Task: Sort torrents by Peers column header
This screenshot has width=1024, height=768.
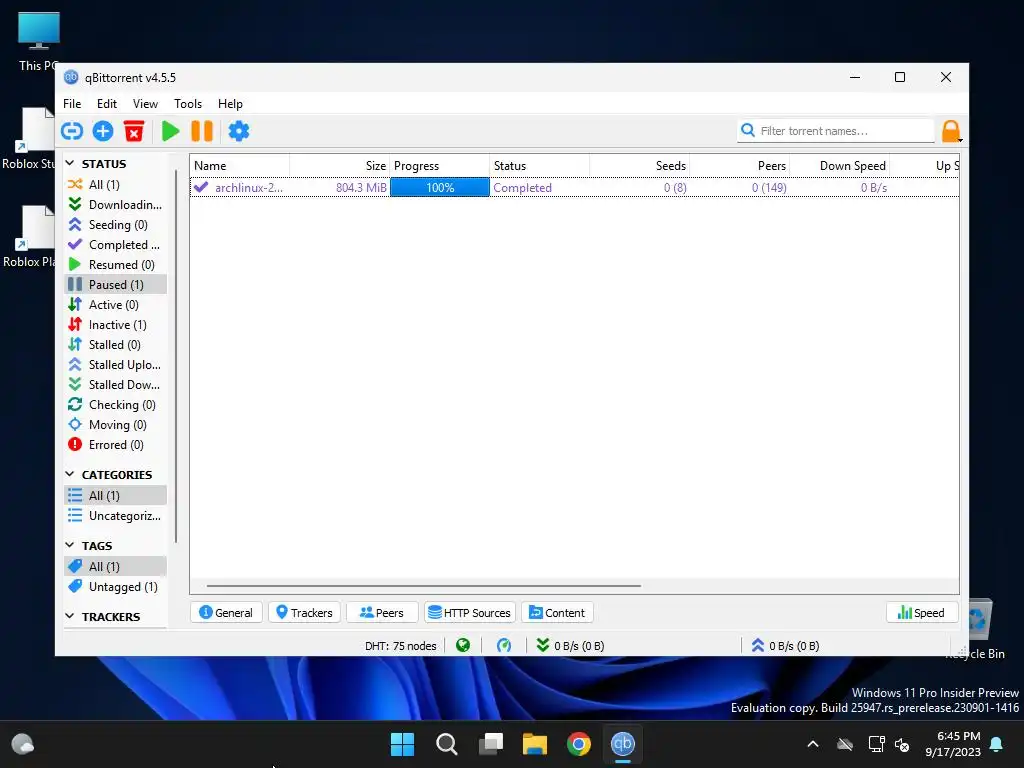Action: pos(739,166)
